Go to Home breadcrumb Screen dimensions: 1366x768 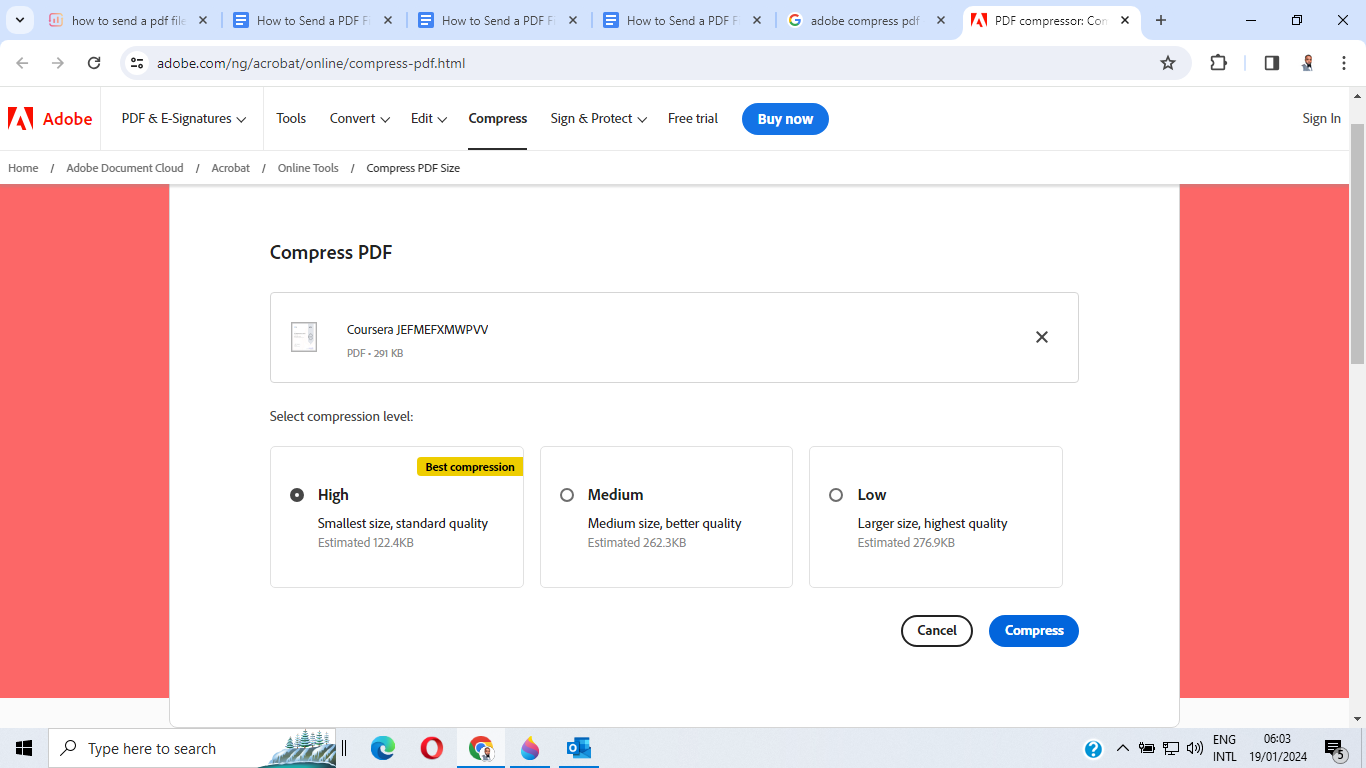point(23,168)
